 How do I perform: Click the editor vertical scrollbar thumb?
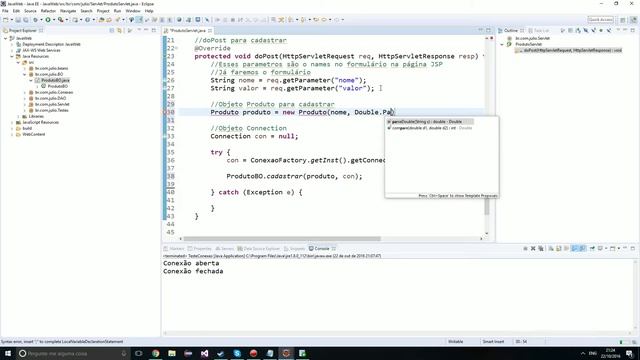click(x=487, y=207)
